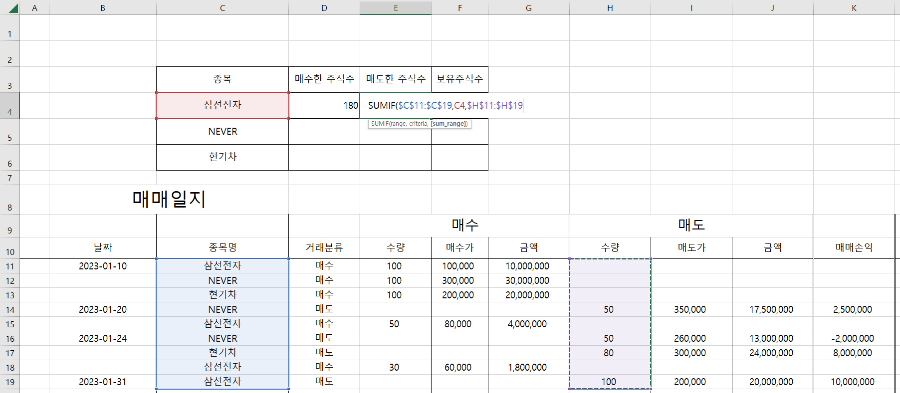
Task: Select the '현기차' cell in the summary table
Action: tap(222, 157)
